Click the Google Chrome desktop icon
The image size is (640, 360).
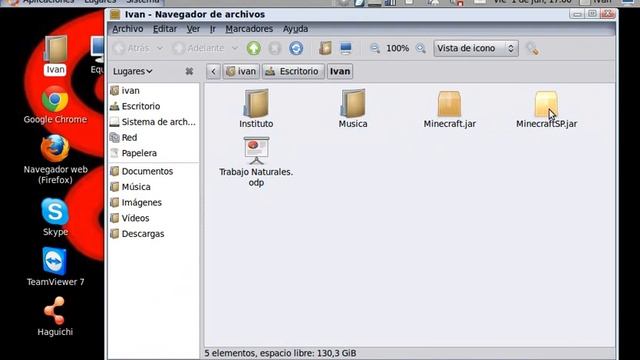point(55,105)
